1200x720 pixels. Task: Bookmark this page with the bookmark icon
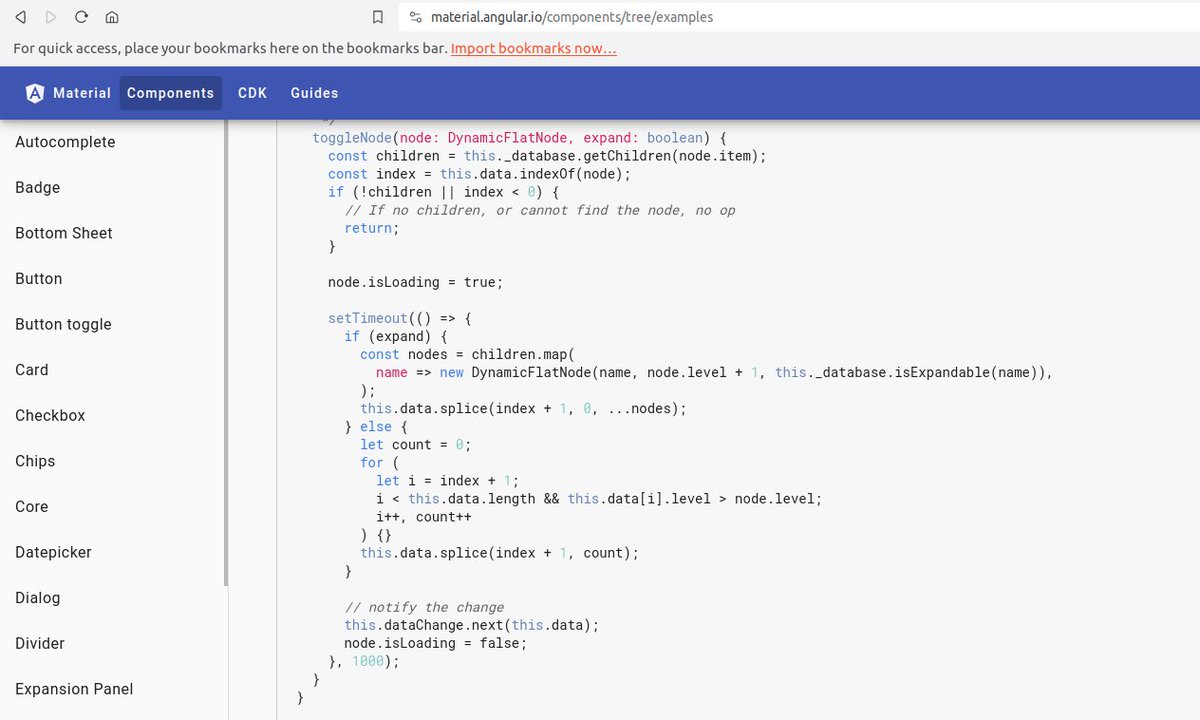377,17
